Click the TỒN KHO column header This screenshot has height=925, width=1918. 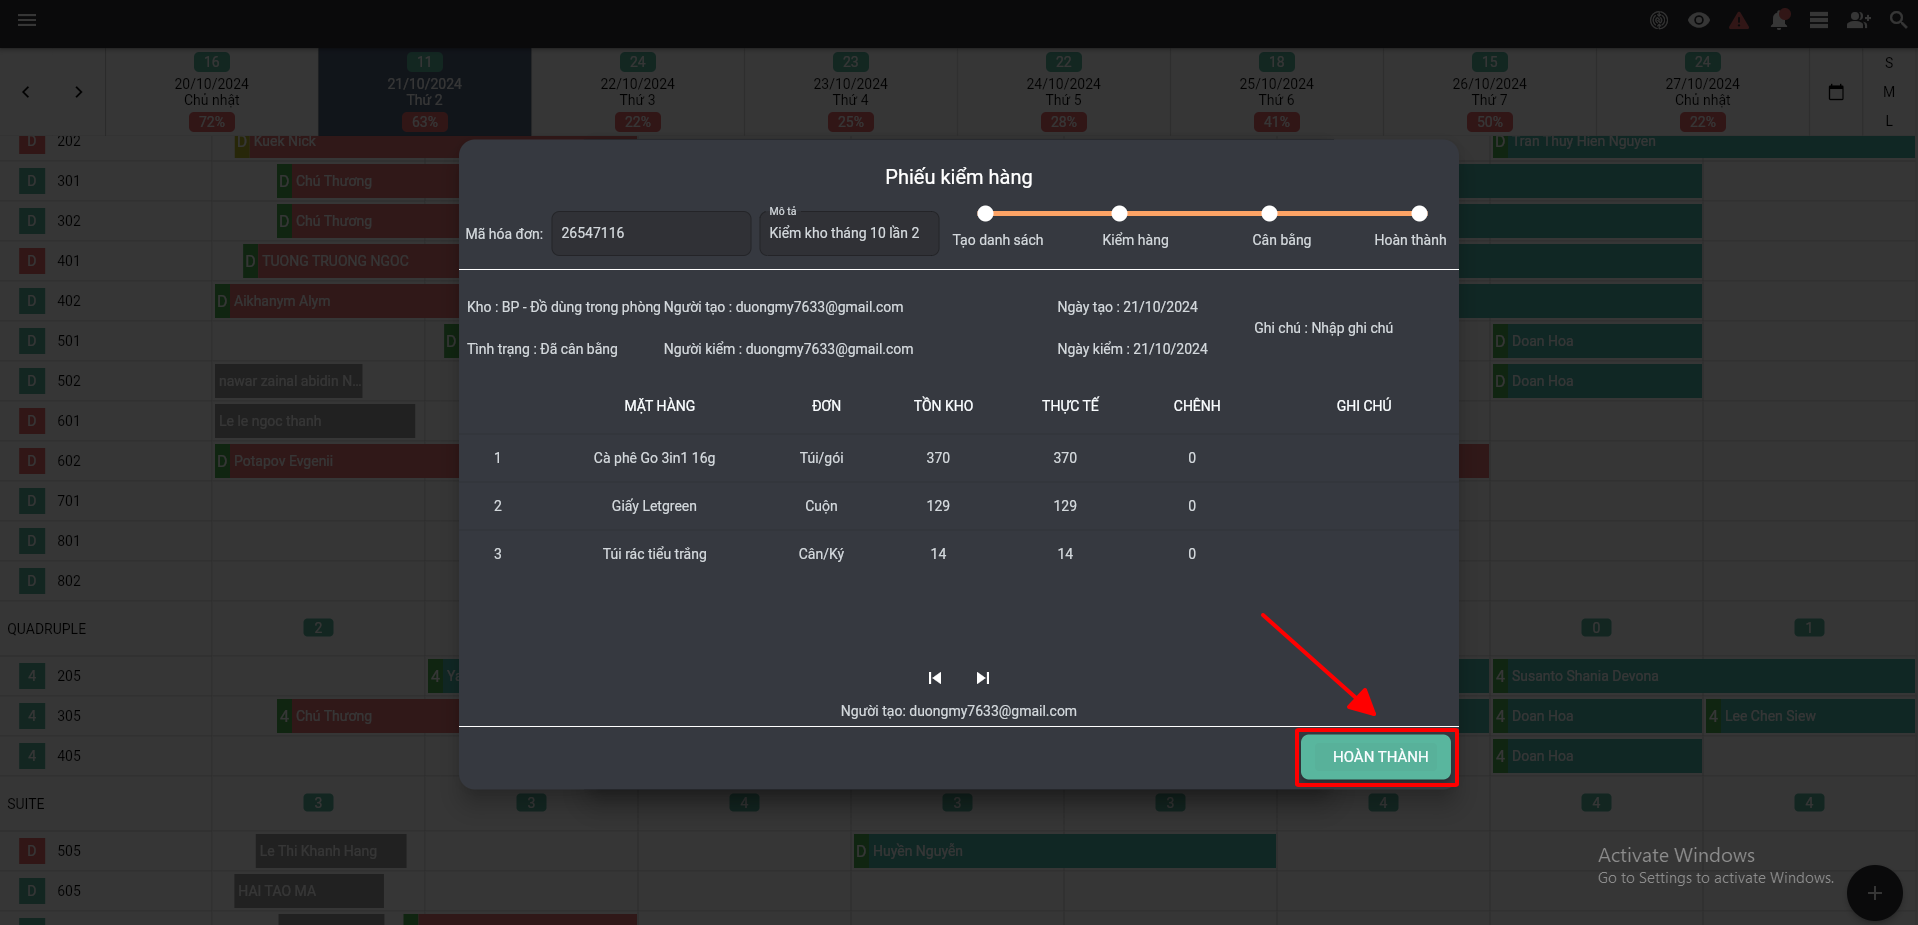[943, 406]
